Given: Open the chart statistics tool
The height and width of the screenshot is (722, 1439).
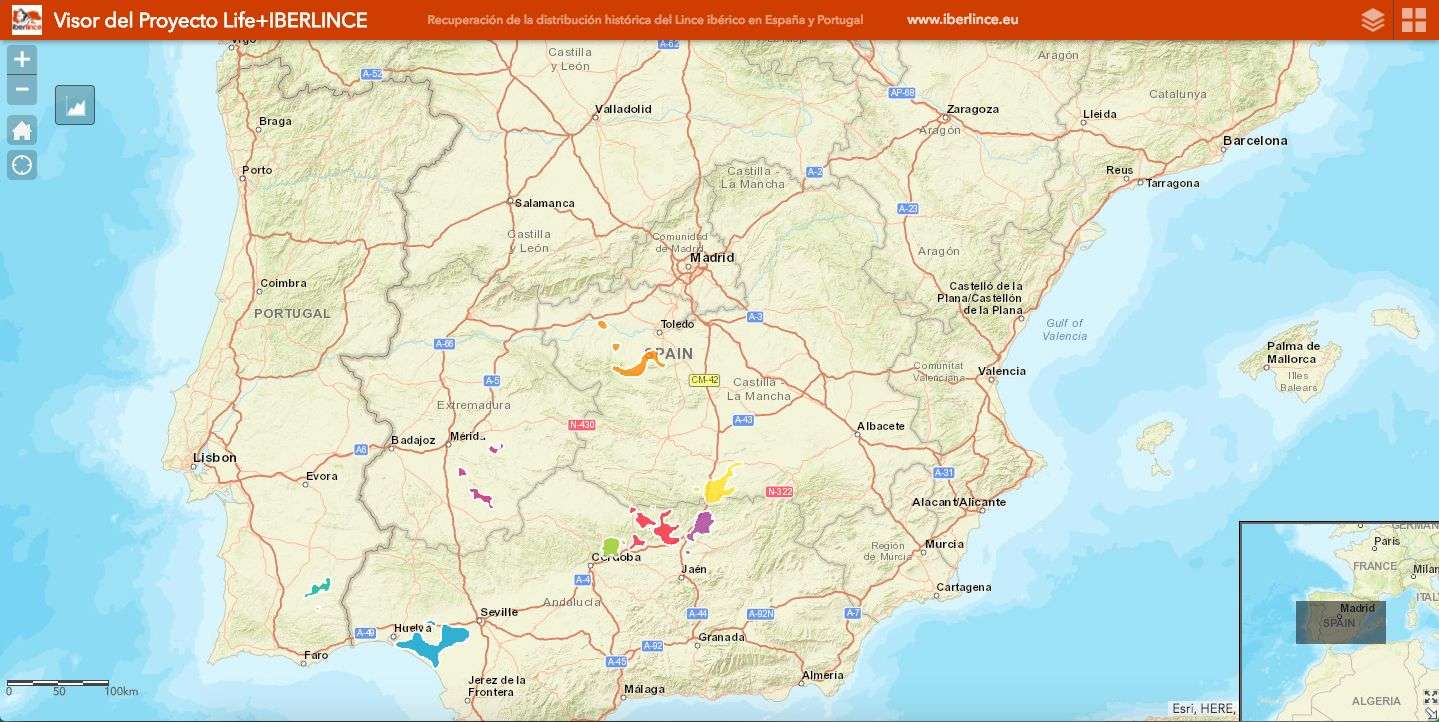Looking at the screenshot, I should coord(75,105).
